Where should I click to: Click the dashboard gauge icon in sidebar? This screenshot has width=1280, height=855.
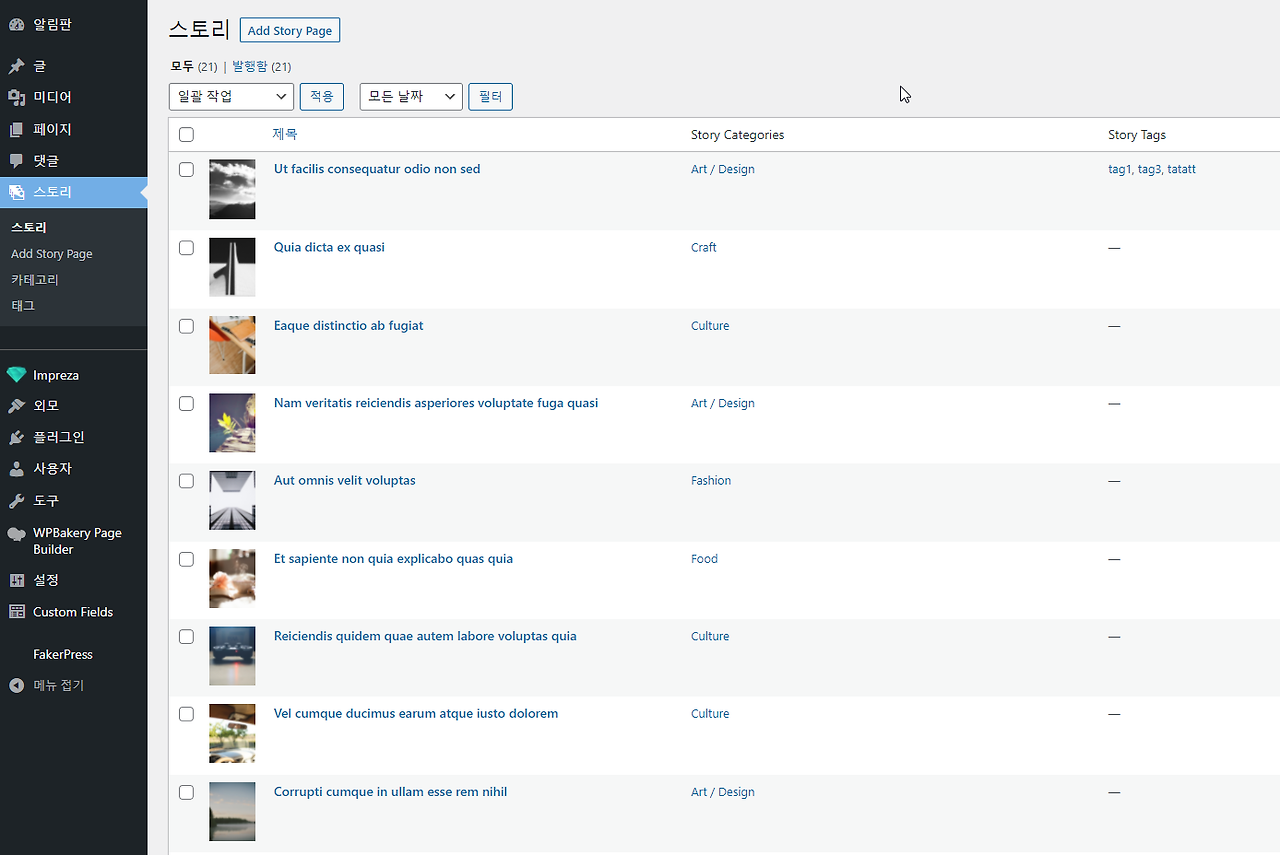pyautogui.click(x=16, y=24)
